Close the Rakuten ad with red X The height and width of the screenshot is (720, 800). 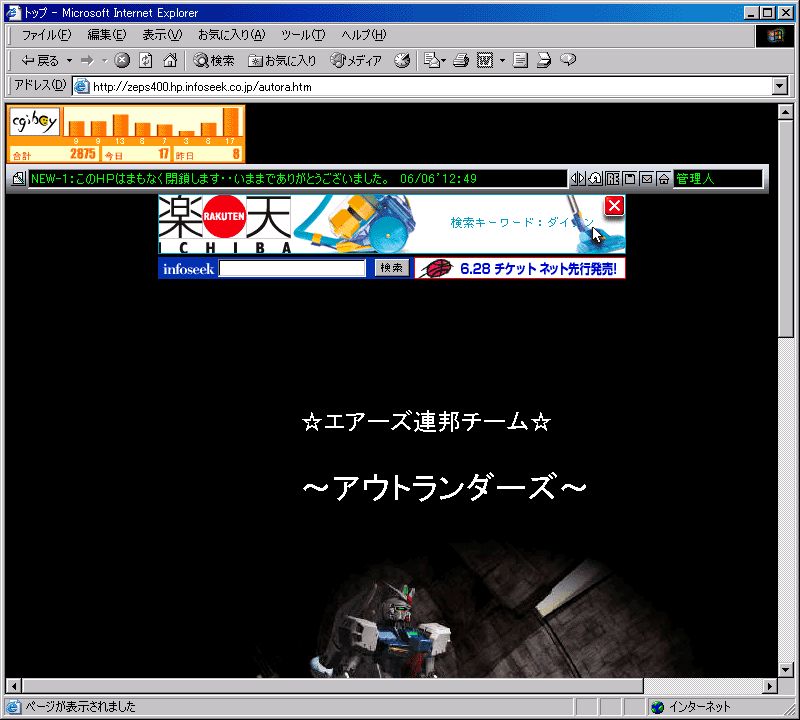tap(614, 206)
